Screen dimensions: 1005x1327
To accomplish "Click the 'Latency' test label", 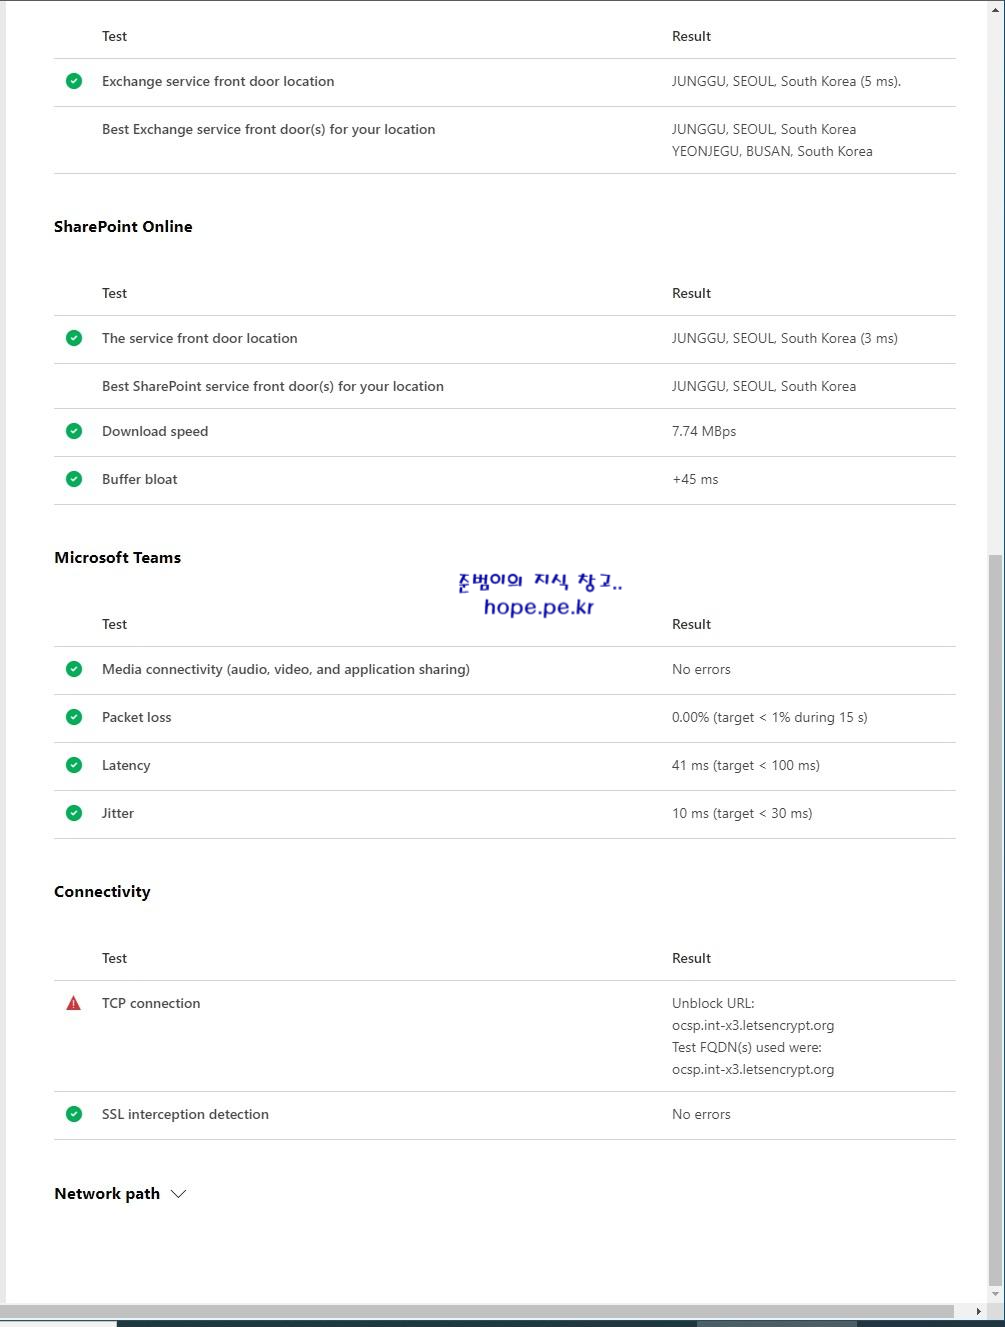I will click(x=126, y=765).
